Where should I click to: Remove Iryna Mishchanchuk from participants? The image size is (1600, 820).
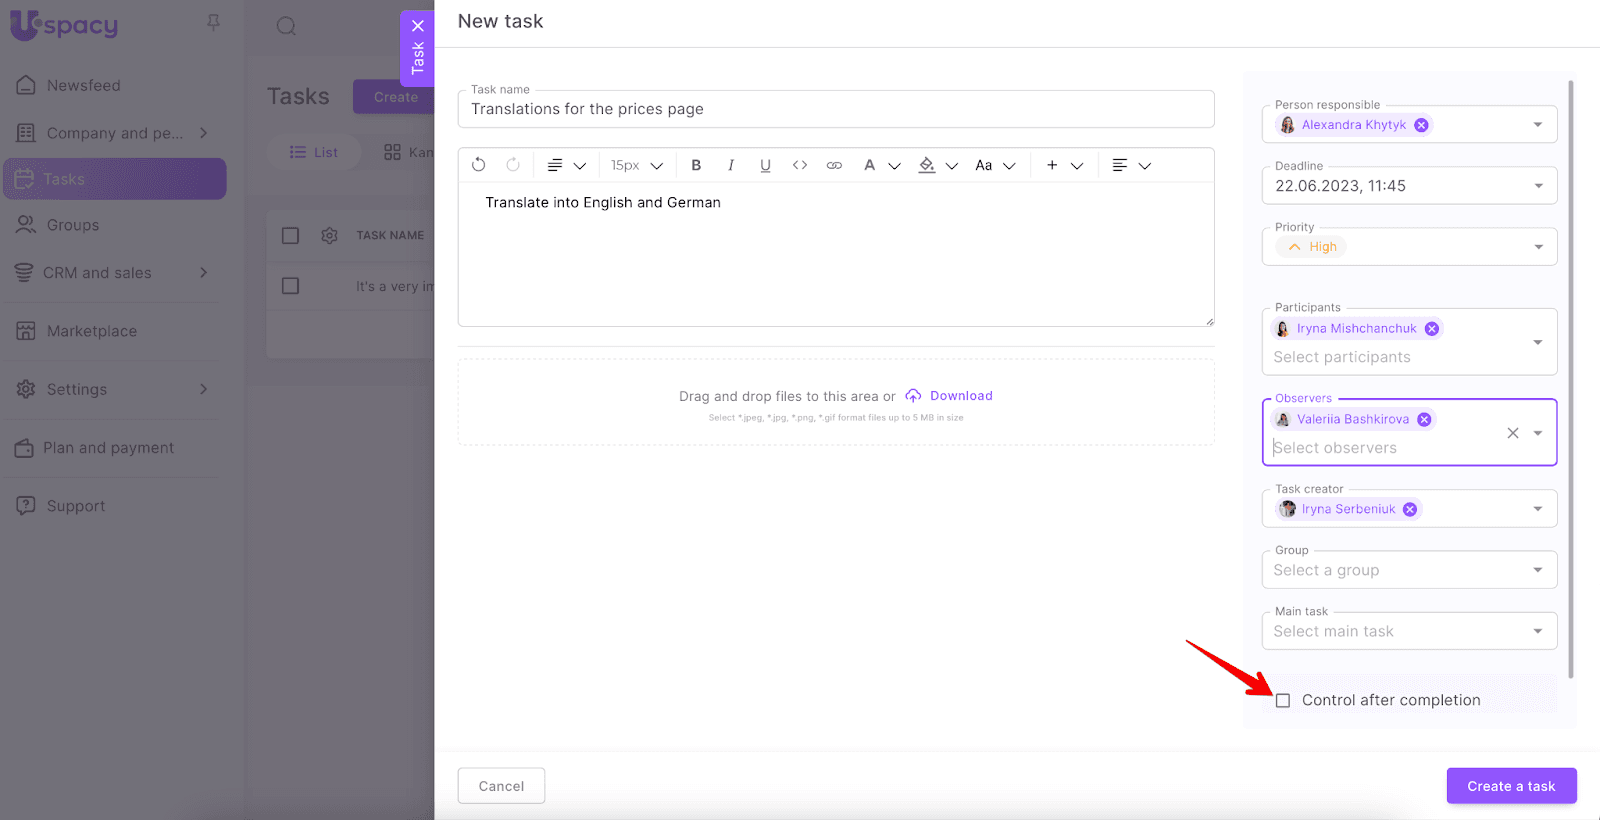[1432, 329]
